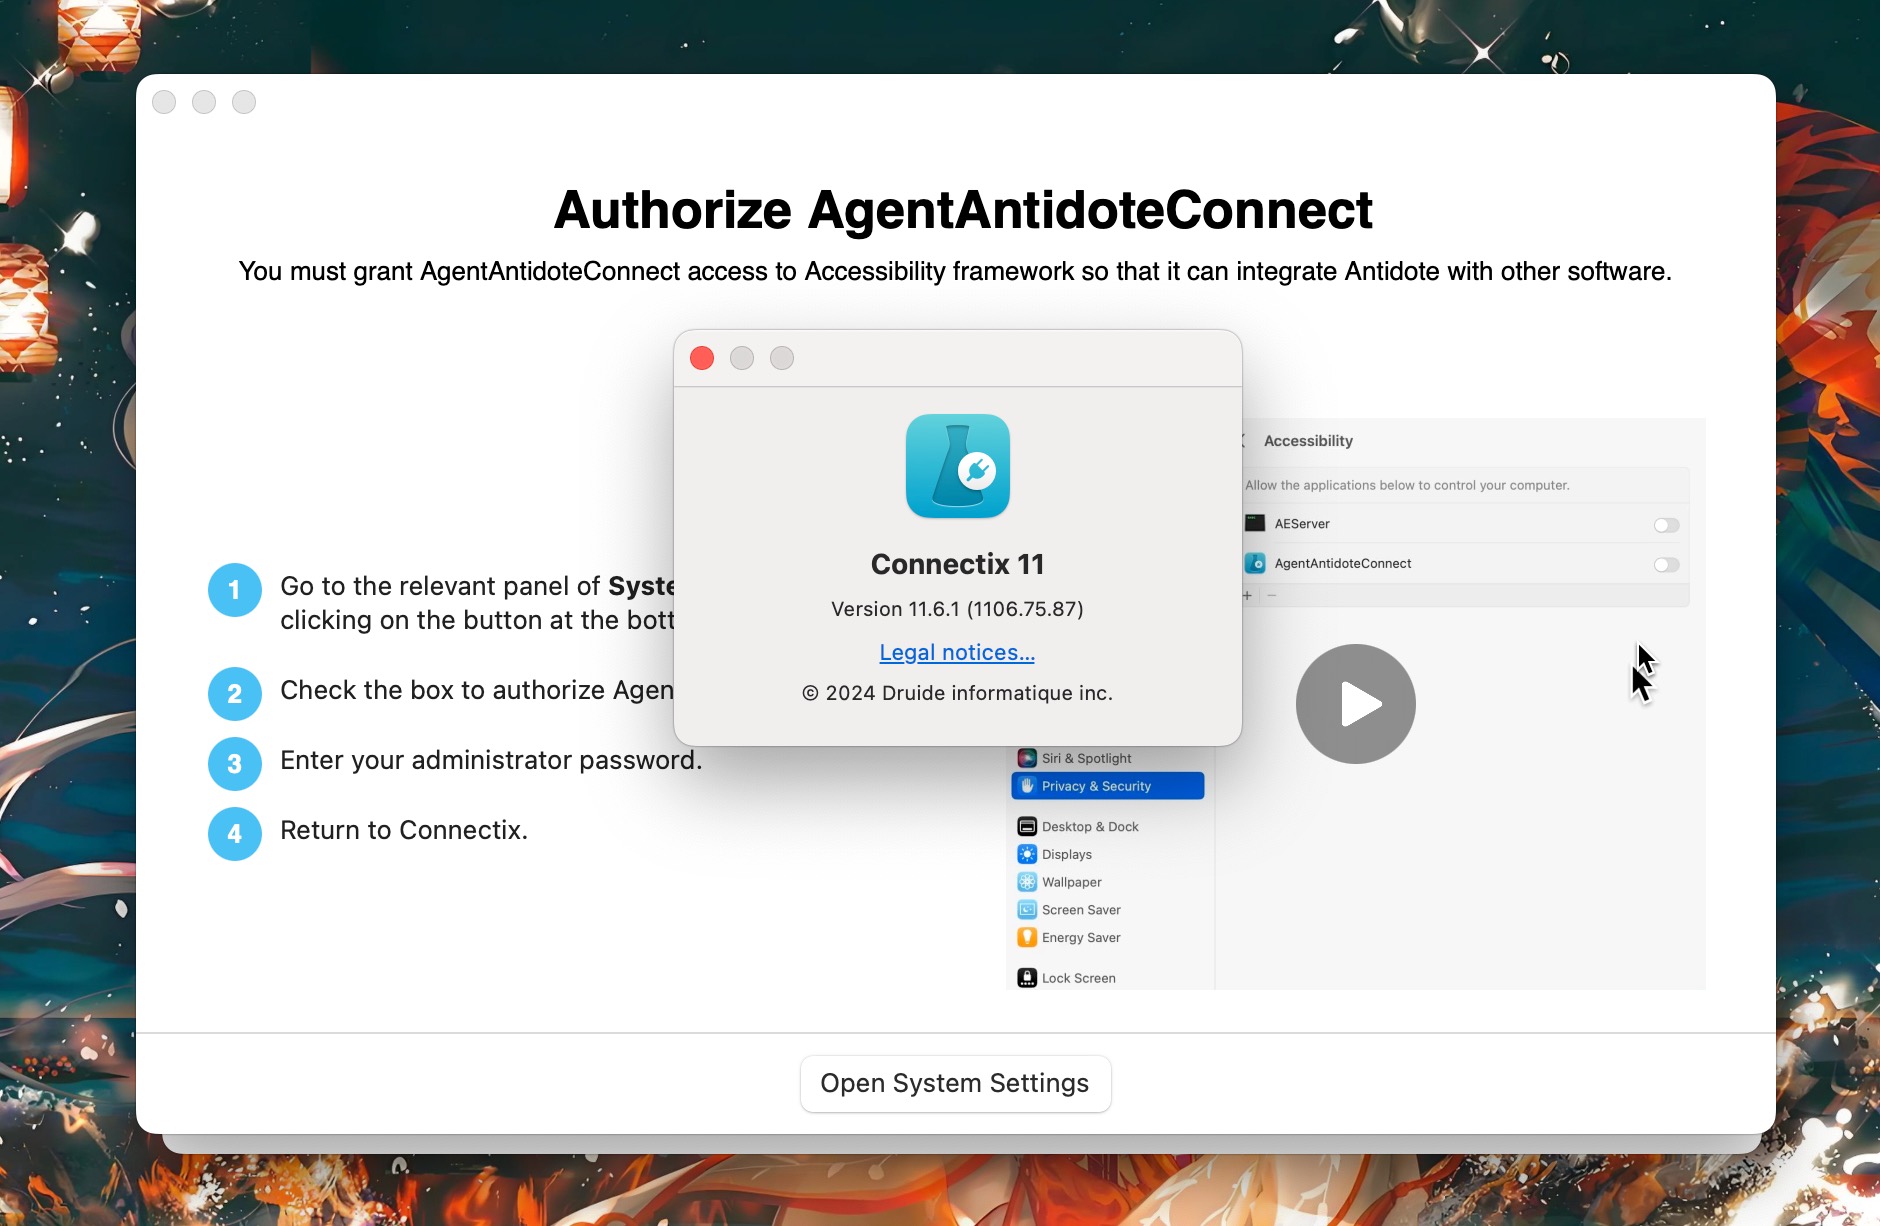Click the Version 11.6.1 (1106.75.87) text
1880x1226 pixels.
(957, 609)
